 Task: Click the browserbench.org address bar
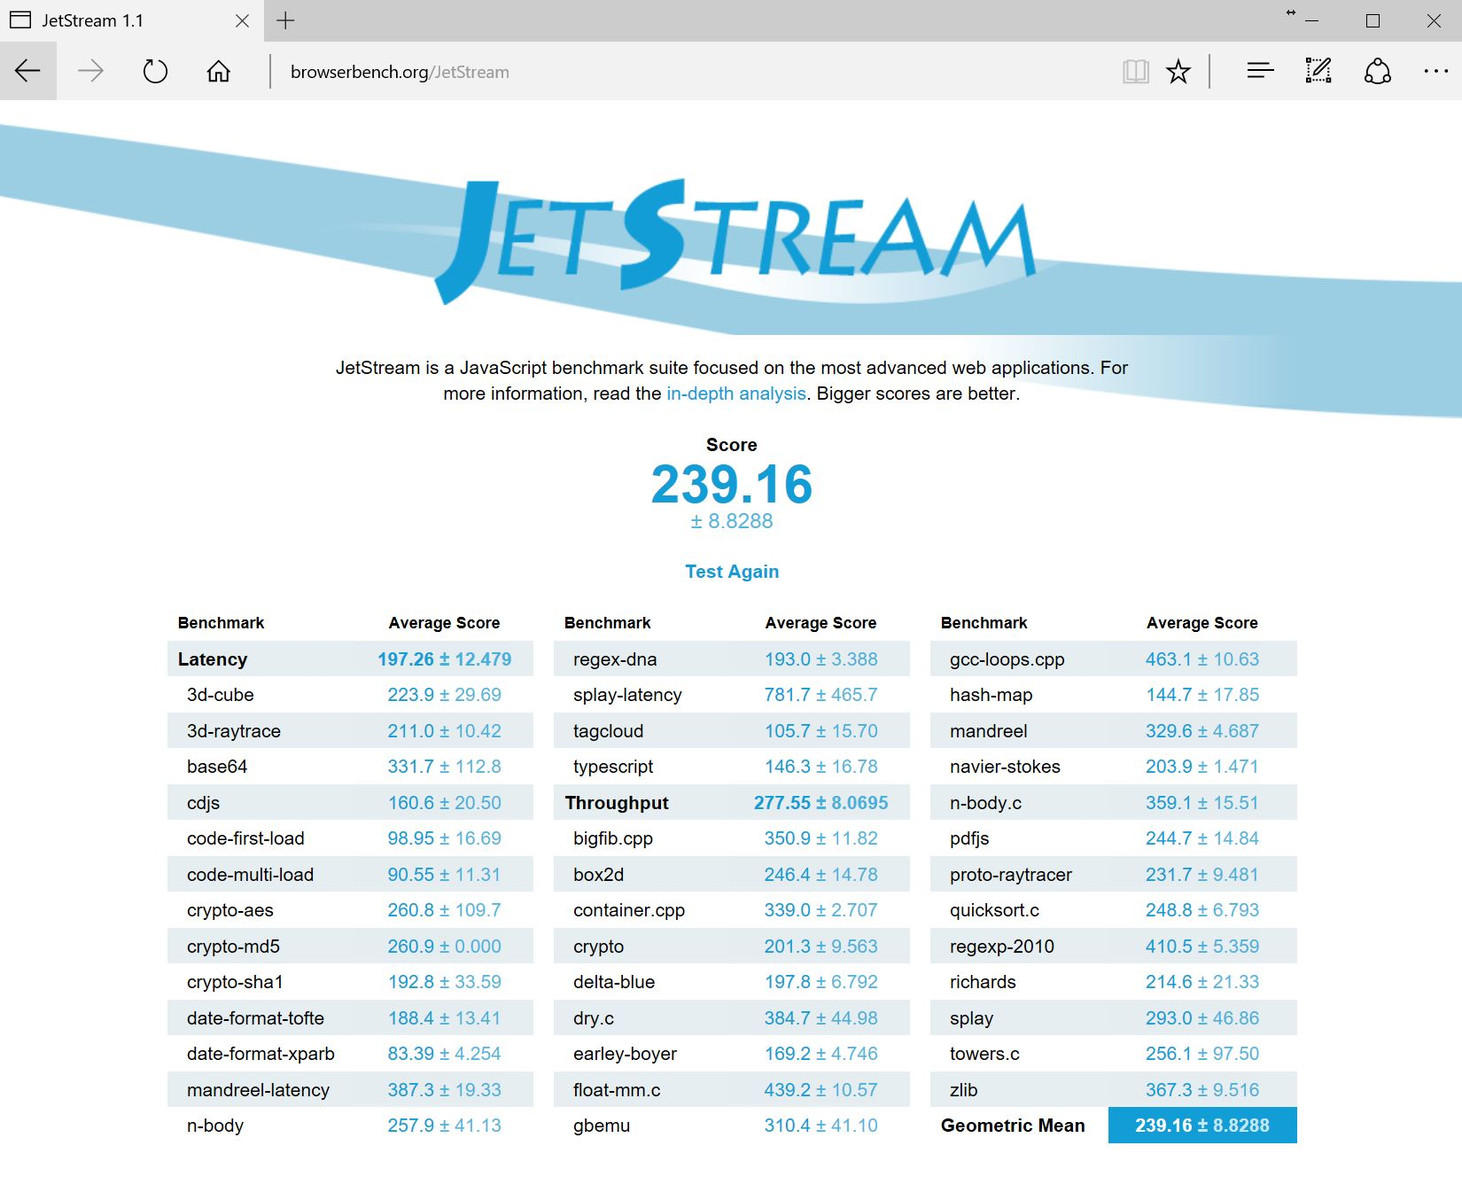click(690, 72)
